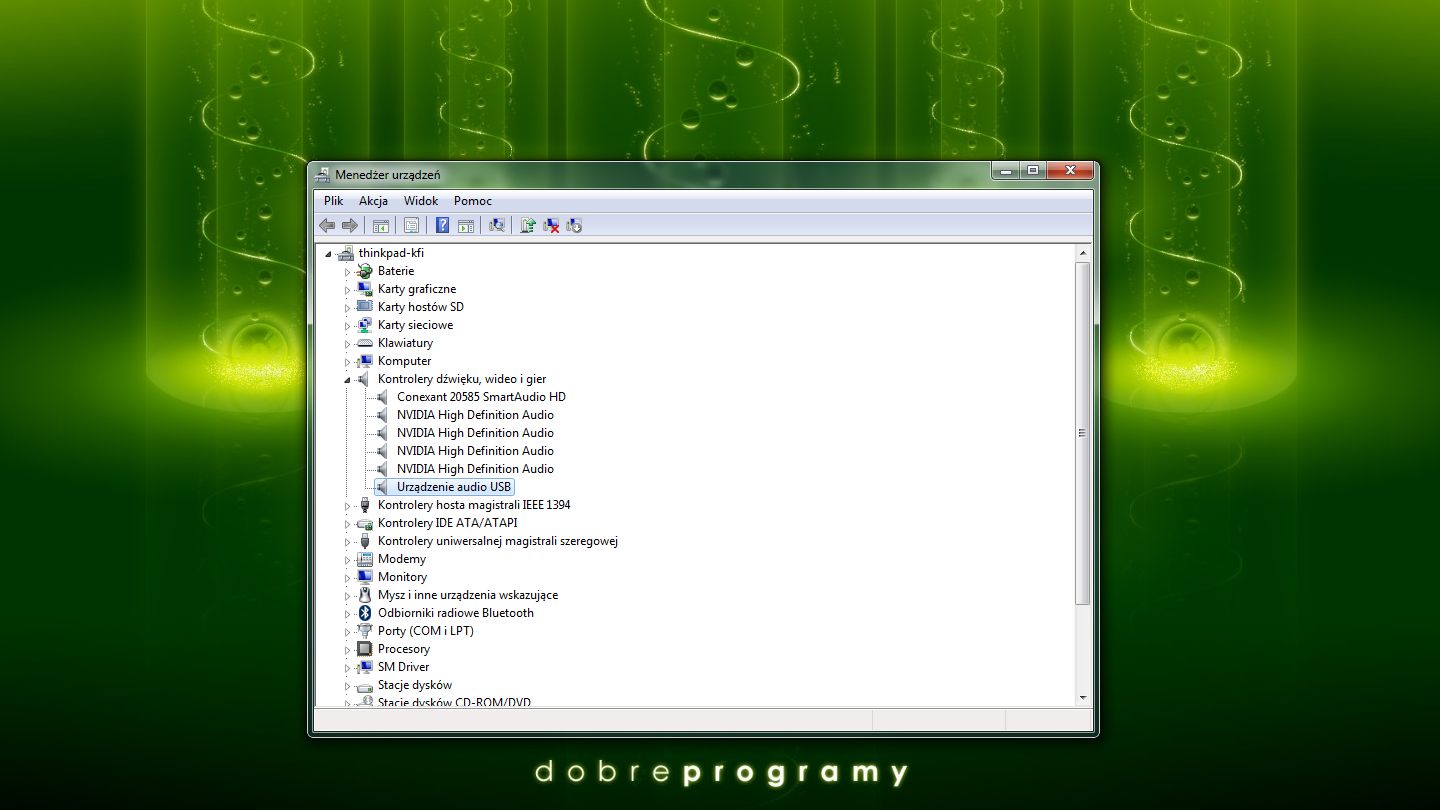Select the Stacje dysków label

(x=415, y=685)
